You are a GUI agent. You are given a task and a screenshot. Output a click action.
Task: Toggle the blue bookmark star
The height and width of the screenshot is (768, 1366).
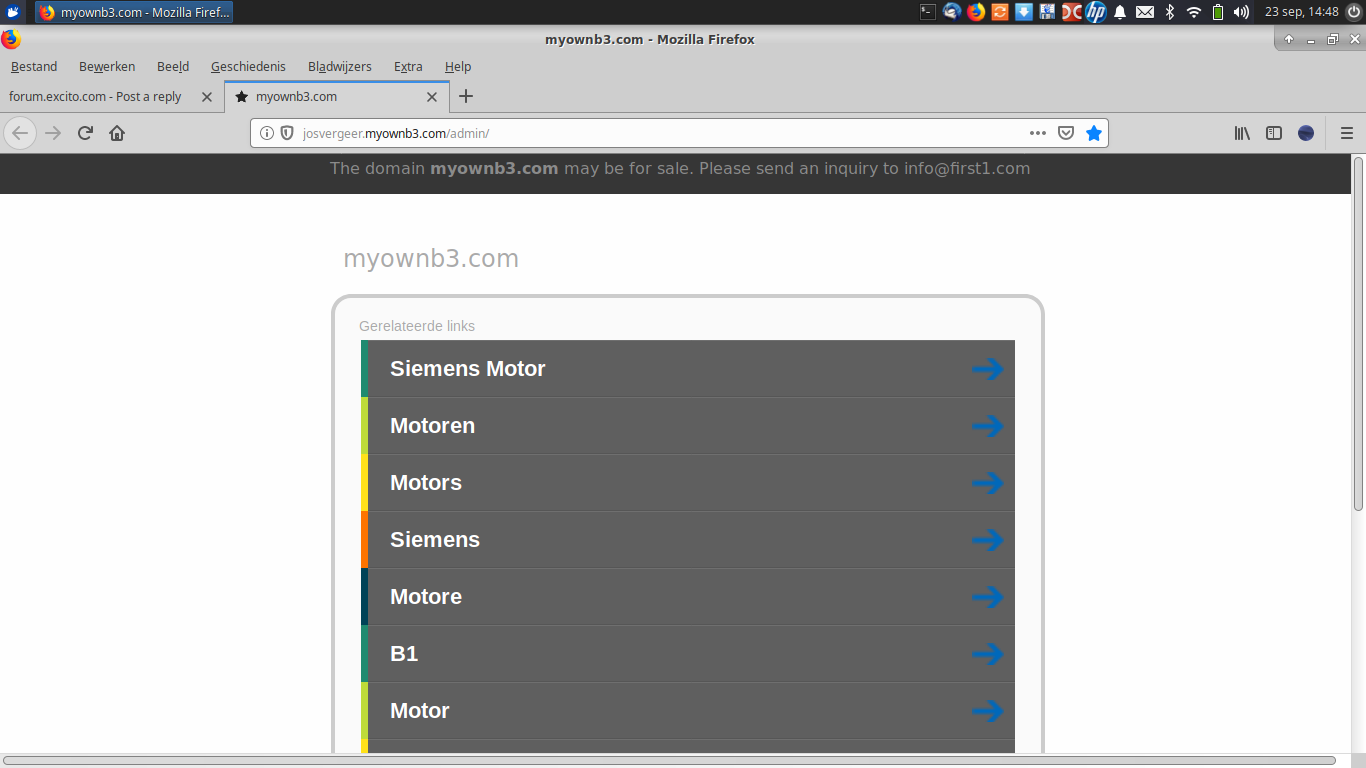pos(1094,133)
